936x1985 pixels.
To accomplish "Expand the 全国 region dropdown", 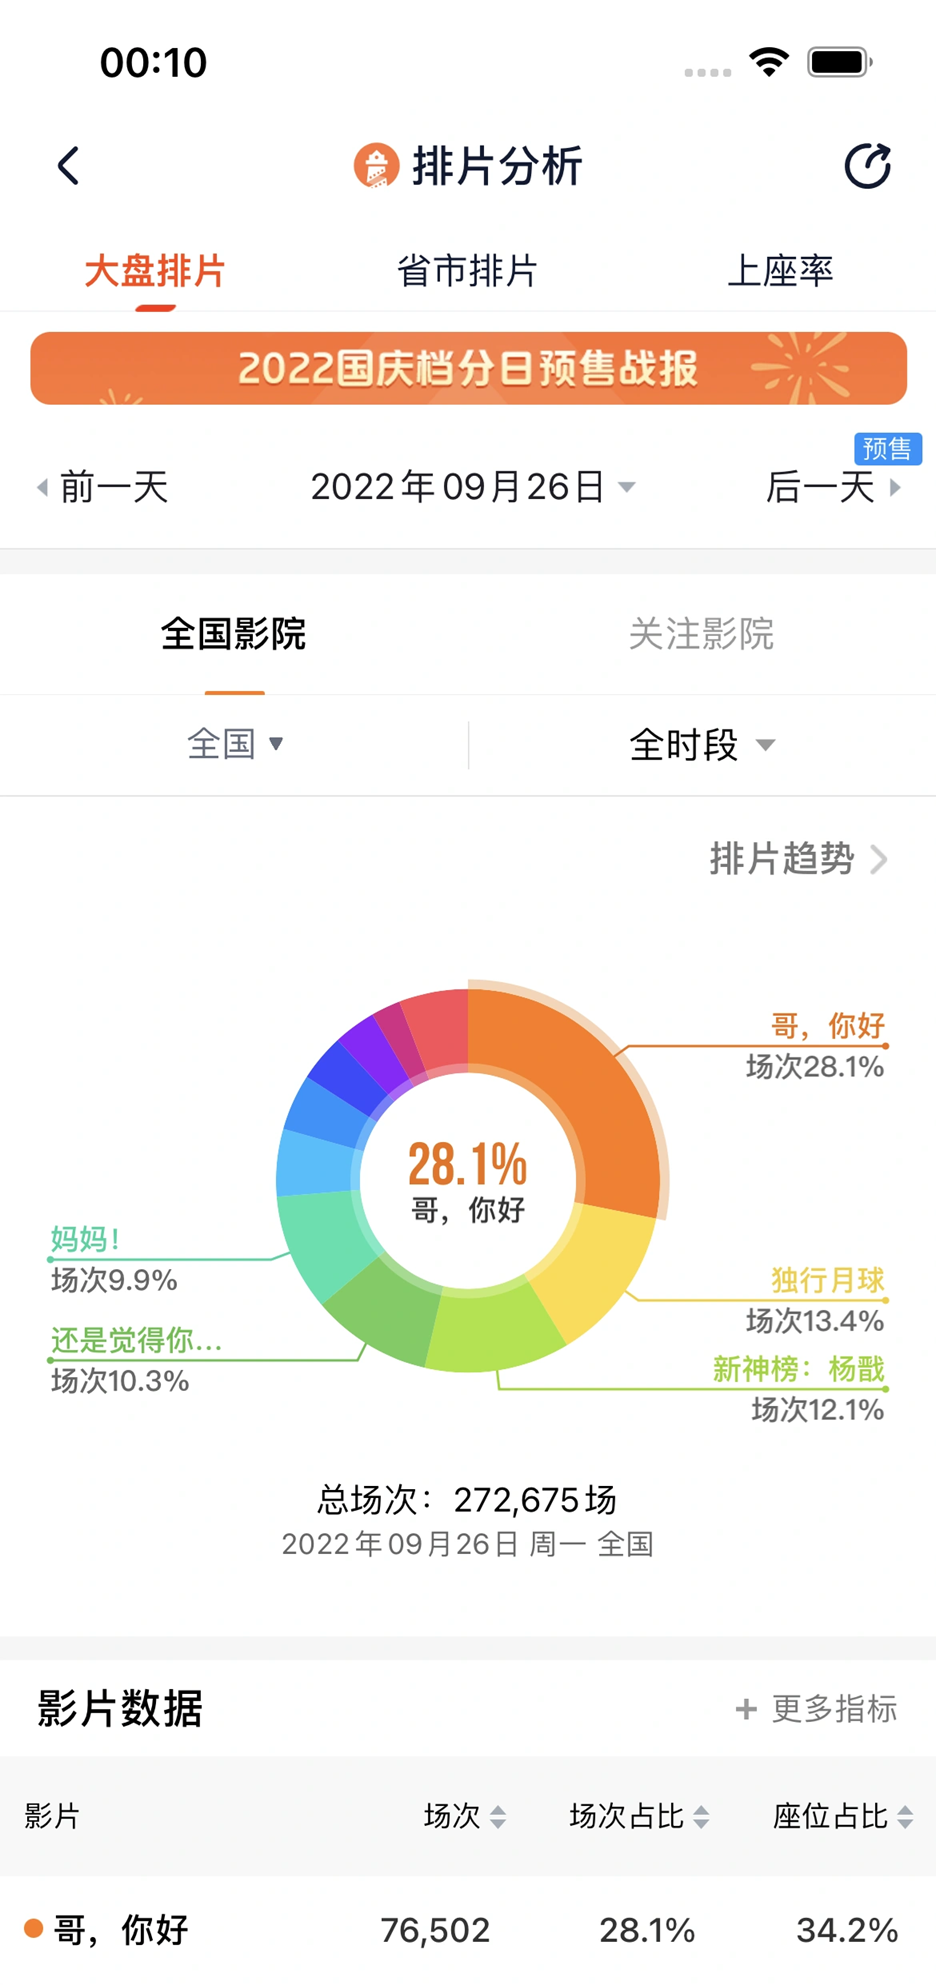I will click(235, 744).
